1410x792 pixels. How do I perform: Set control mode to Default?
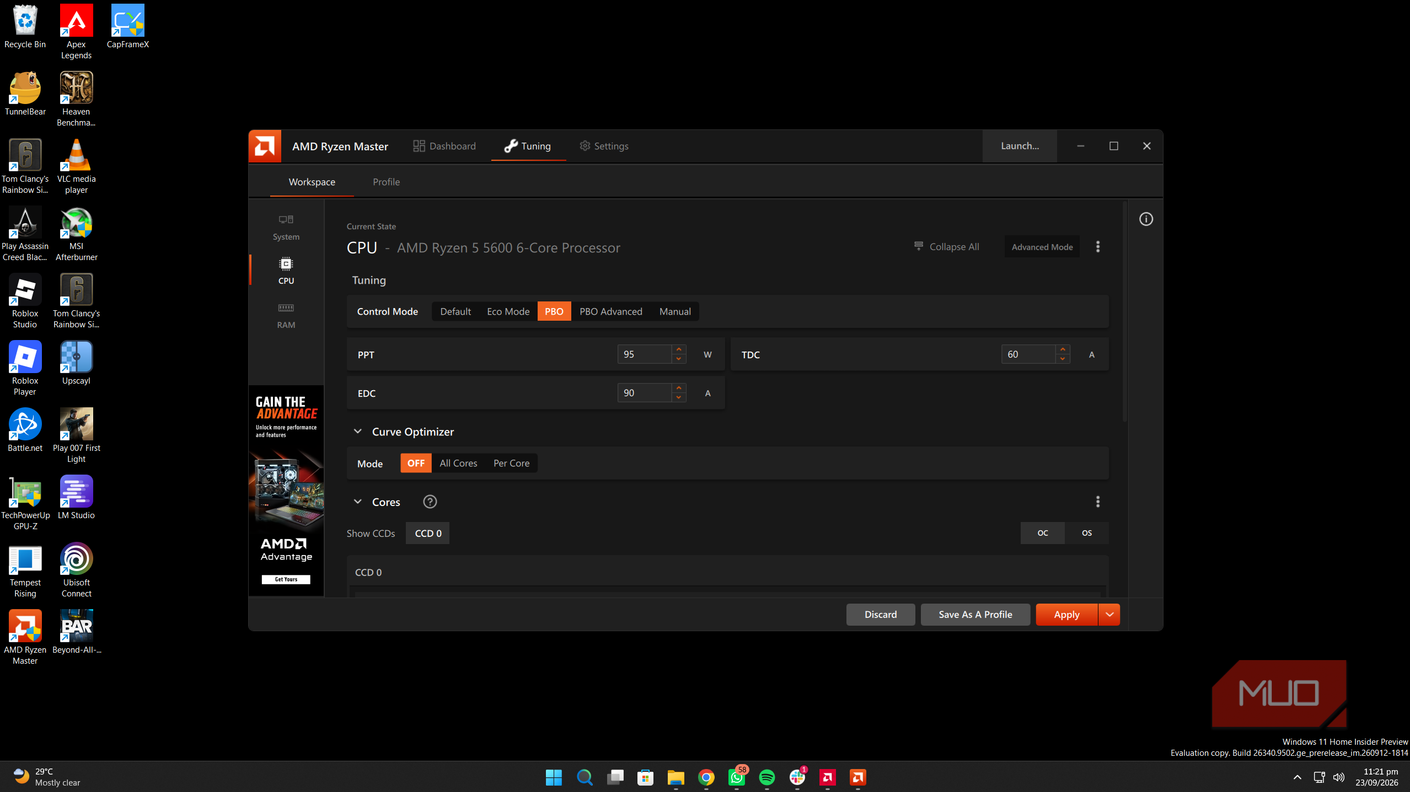point(455,312)
